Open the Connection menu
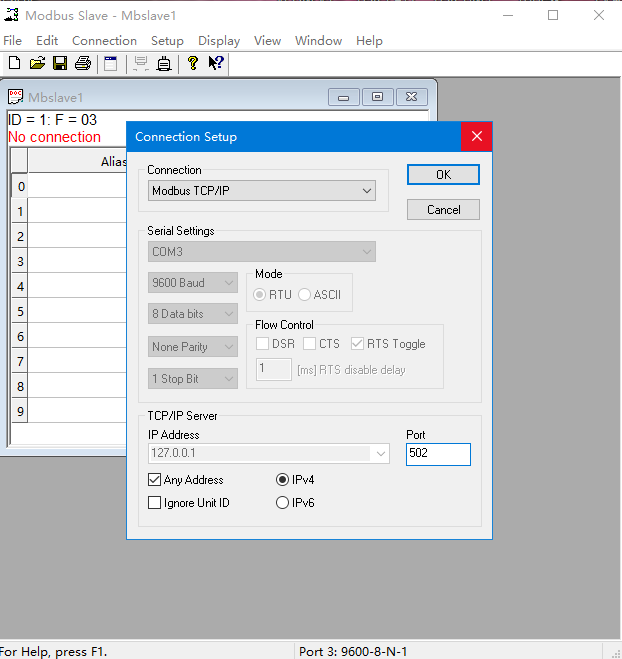The height and width of the screenshot is (659, 622). click(104, 41)
